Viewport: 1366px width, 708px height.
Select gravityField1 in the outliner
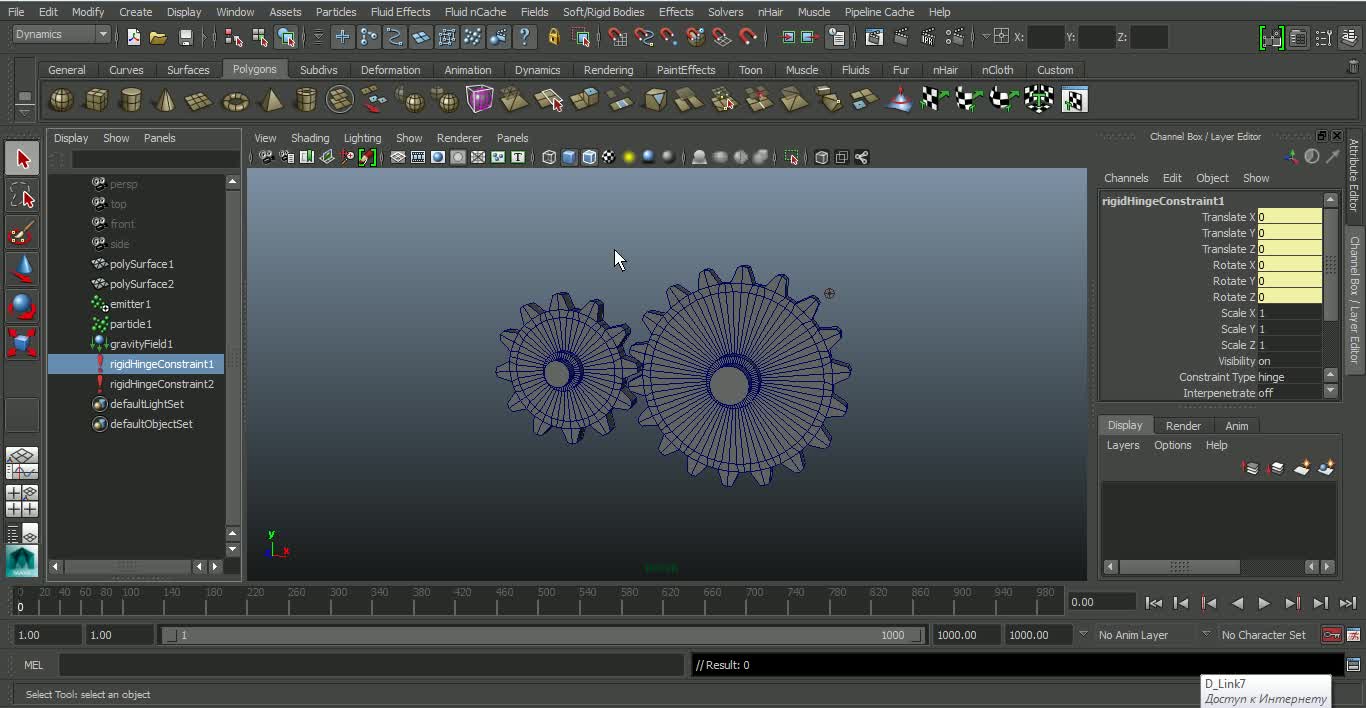[x=141, y=344]
